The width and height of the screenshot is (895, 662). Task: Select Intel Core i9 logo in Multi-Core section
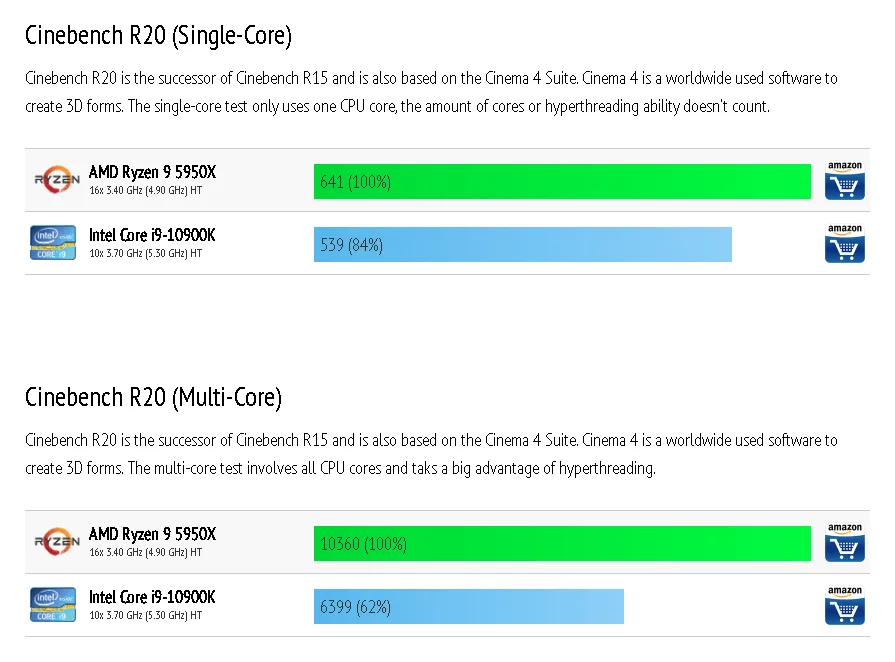[x=54, y=605]
